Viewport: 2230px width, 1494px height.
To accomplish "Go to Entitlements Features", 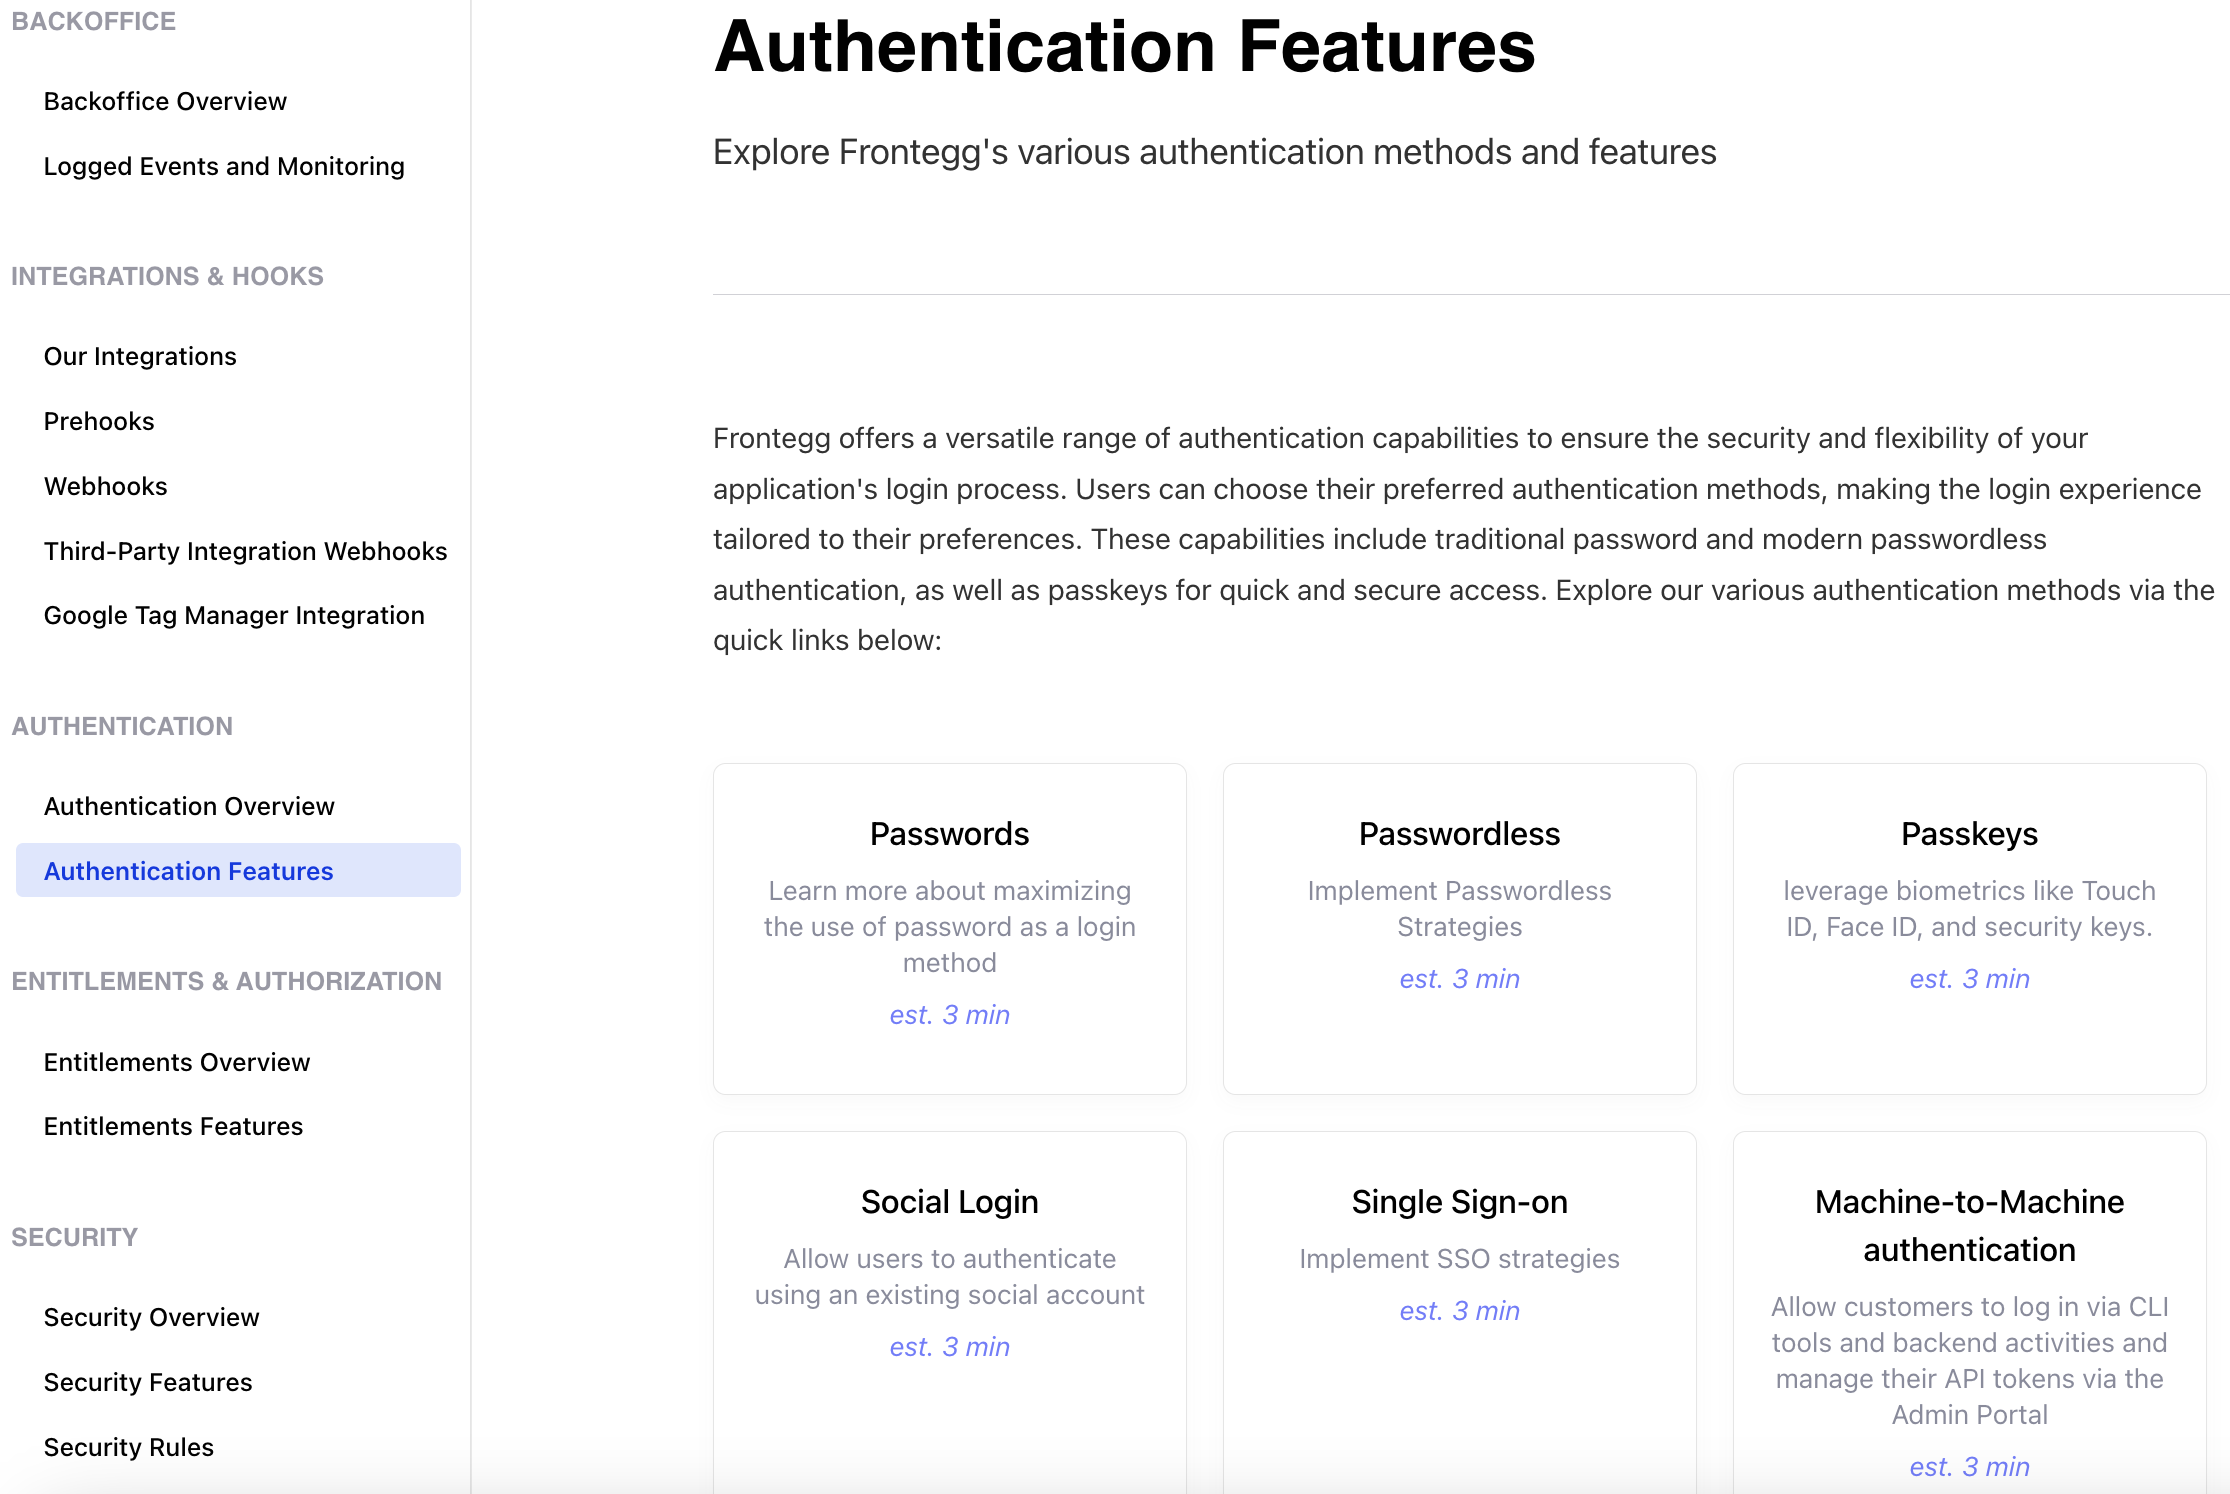I will click(x=173, y=1126).
